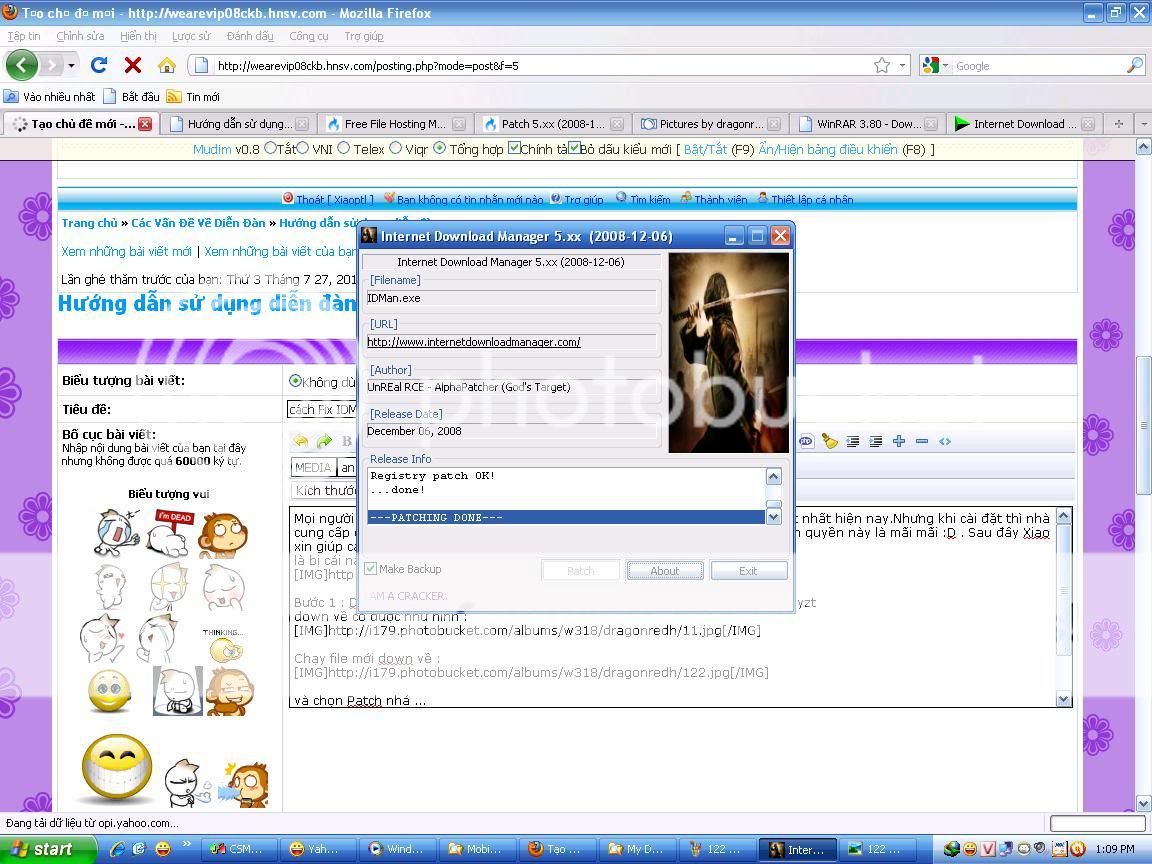Open the bookmark star dropdown arrow

pyautogui.click(x=902, y=65)
